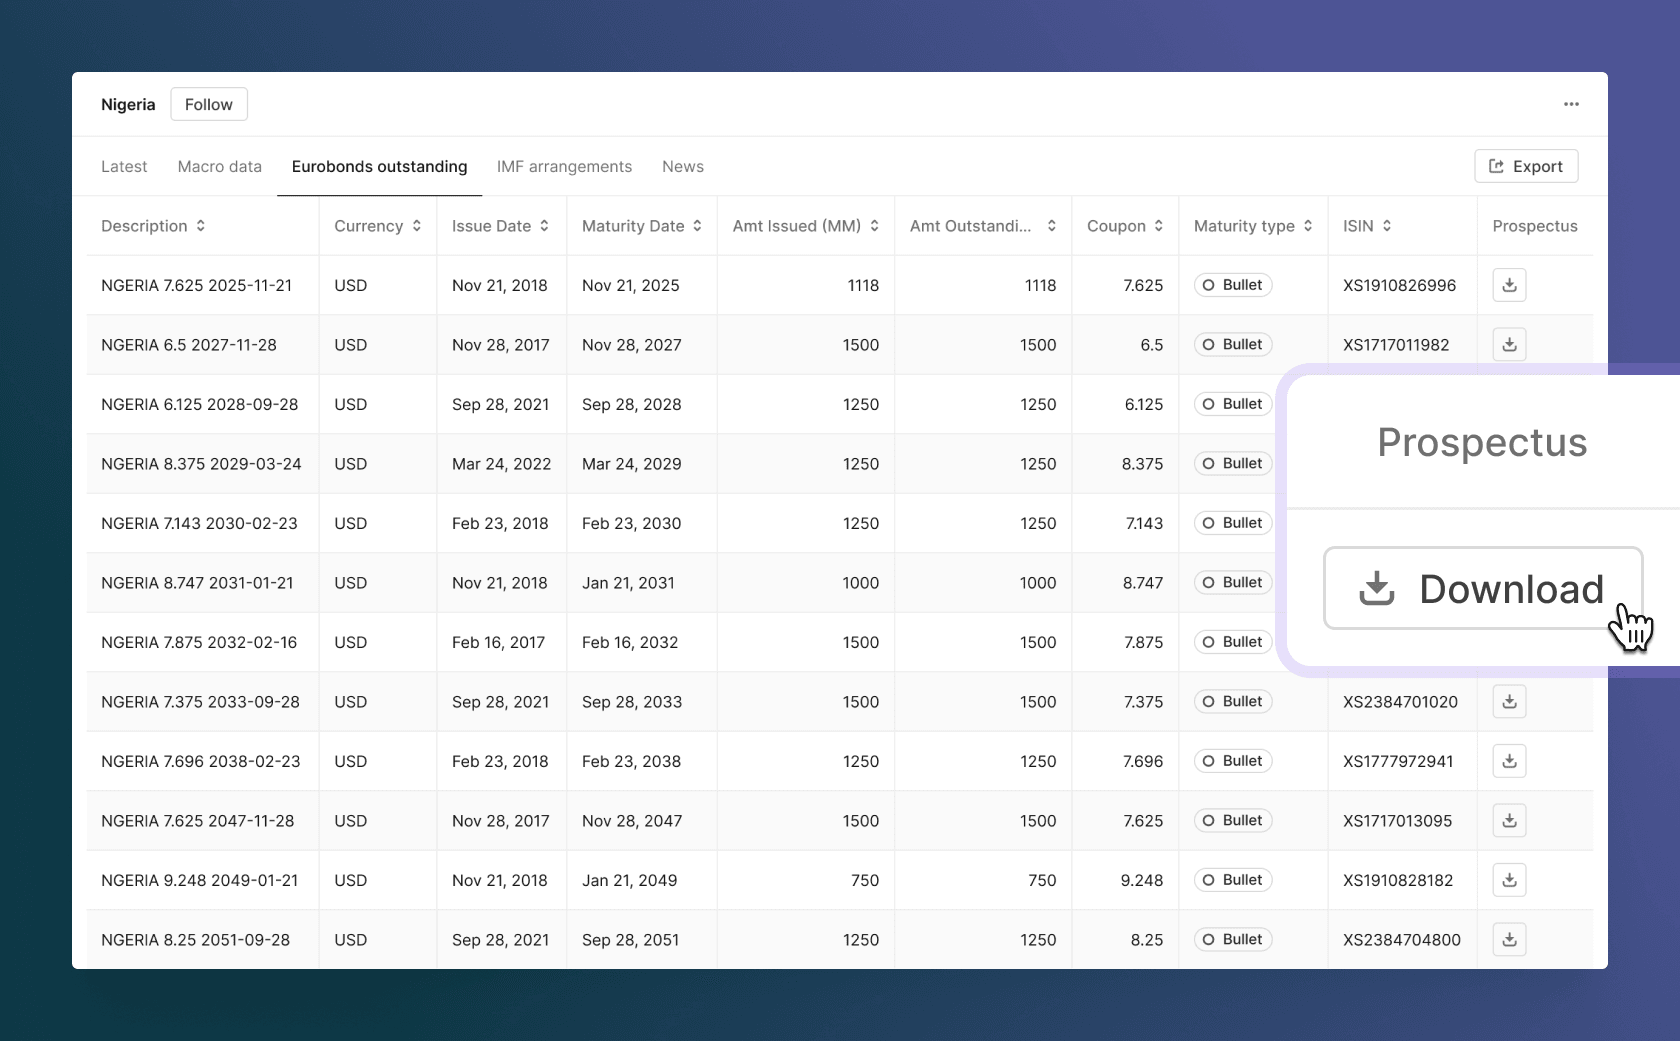Screen dimensions: 1680x1041
Task: Download prospectus for NGERIA 6.5 2027-11-28
Action: (1509, 344)
